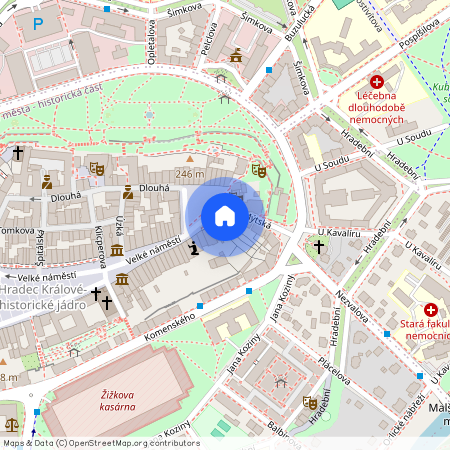The image size is (450, 450).
Task: Select the Opletalova street label
Action: click(151, 42)
